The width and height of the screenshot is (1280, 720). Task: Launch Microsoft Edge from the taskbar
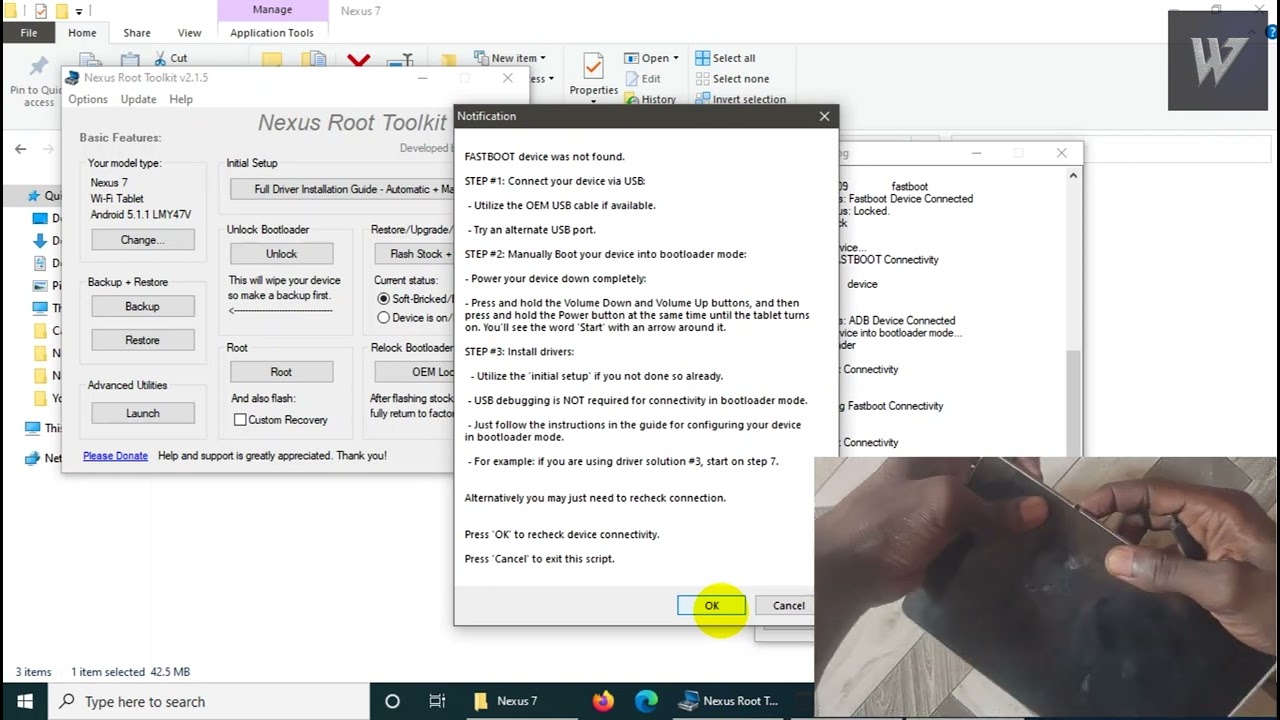pos(647,701)
